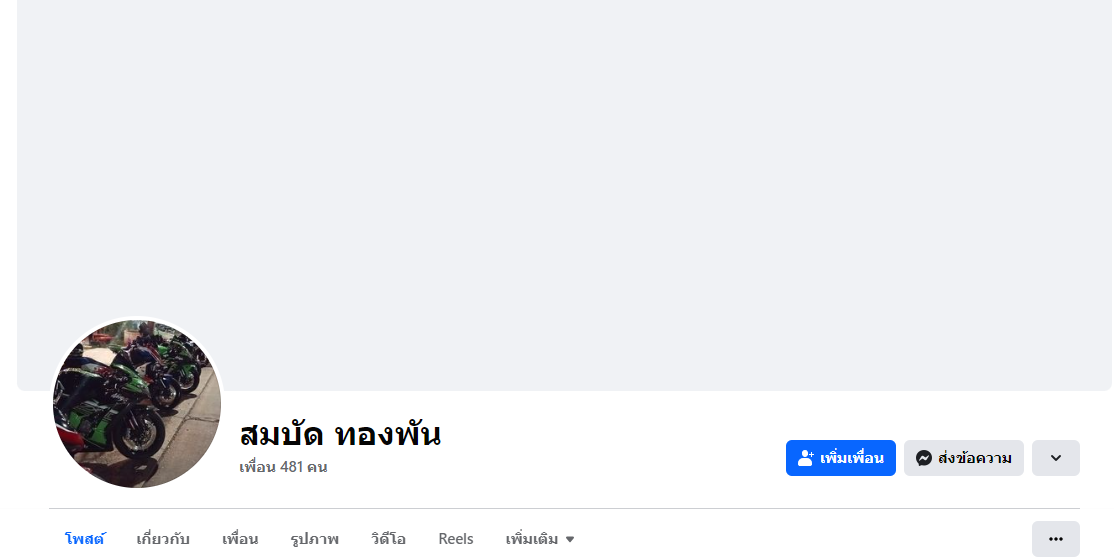Select the โพสต์ tab
This screenshot has height=559, width=1114.
pyautogui.click(x=85, y=539)
